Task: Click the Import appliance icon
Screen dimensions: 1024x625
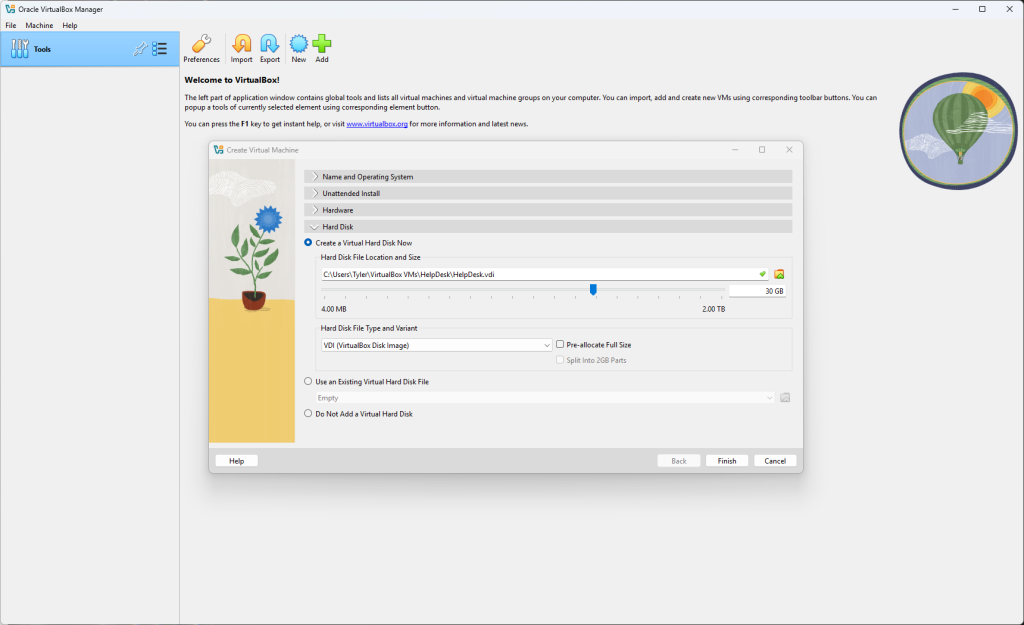Action: pos(242,46)
